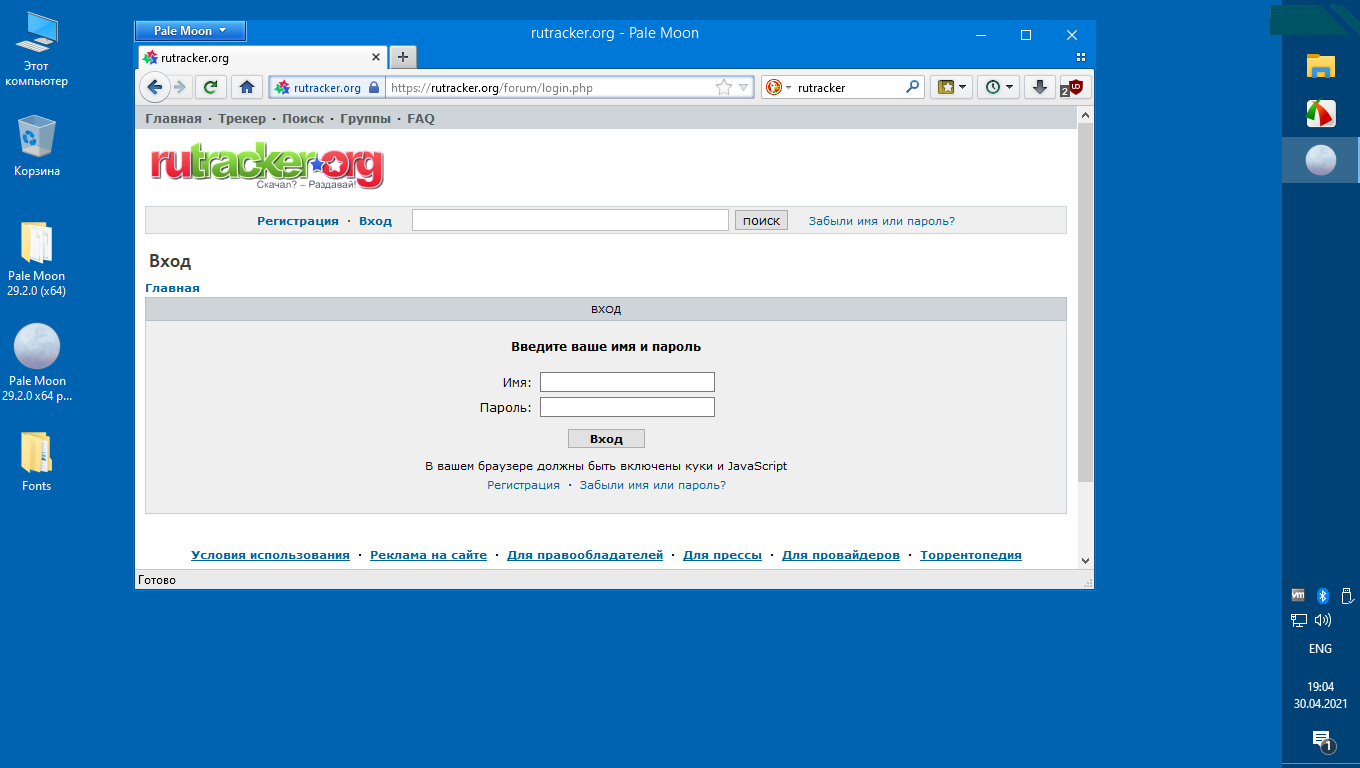Open Поиск in the site's top menu
The height and width of the screenshot is (768, 1360).
tap(303, 118)
